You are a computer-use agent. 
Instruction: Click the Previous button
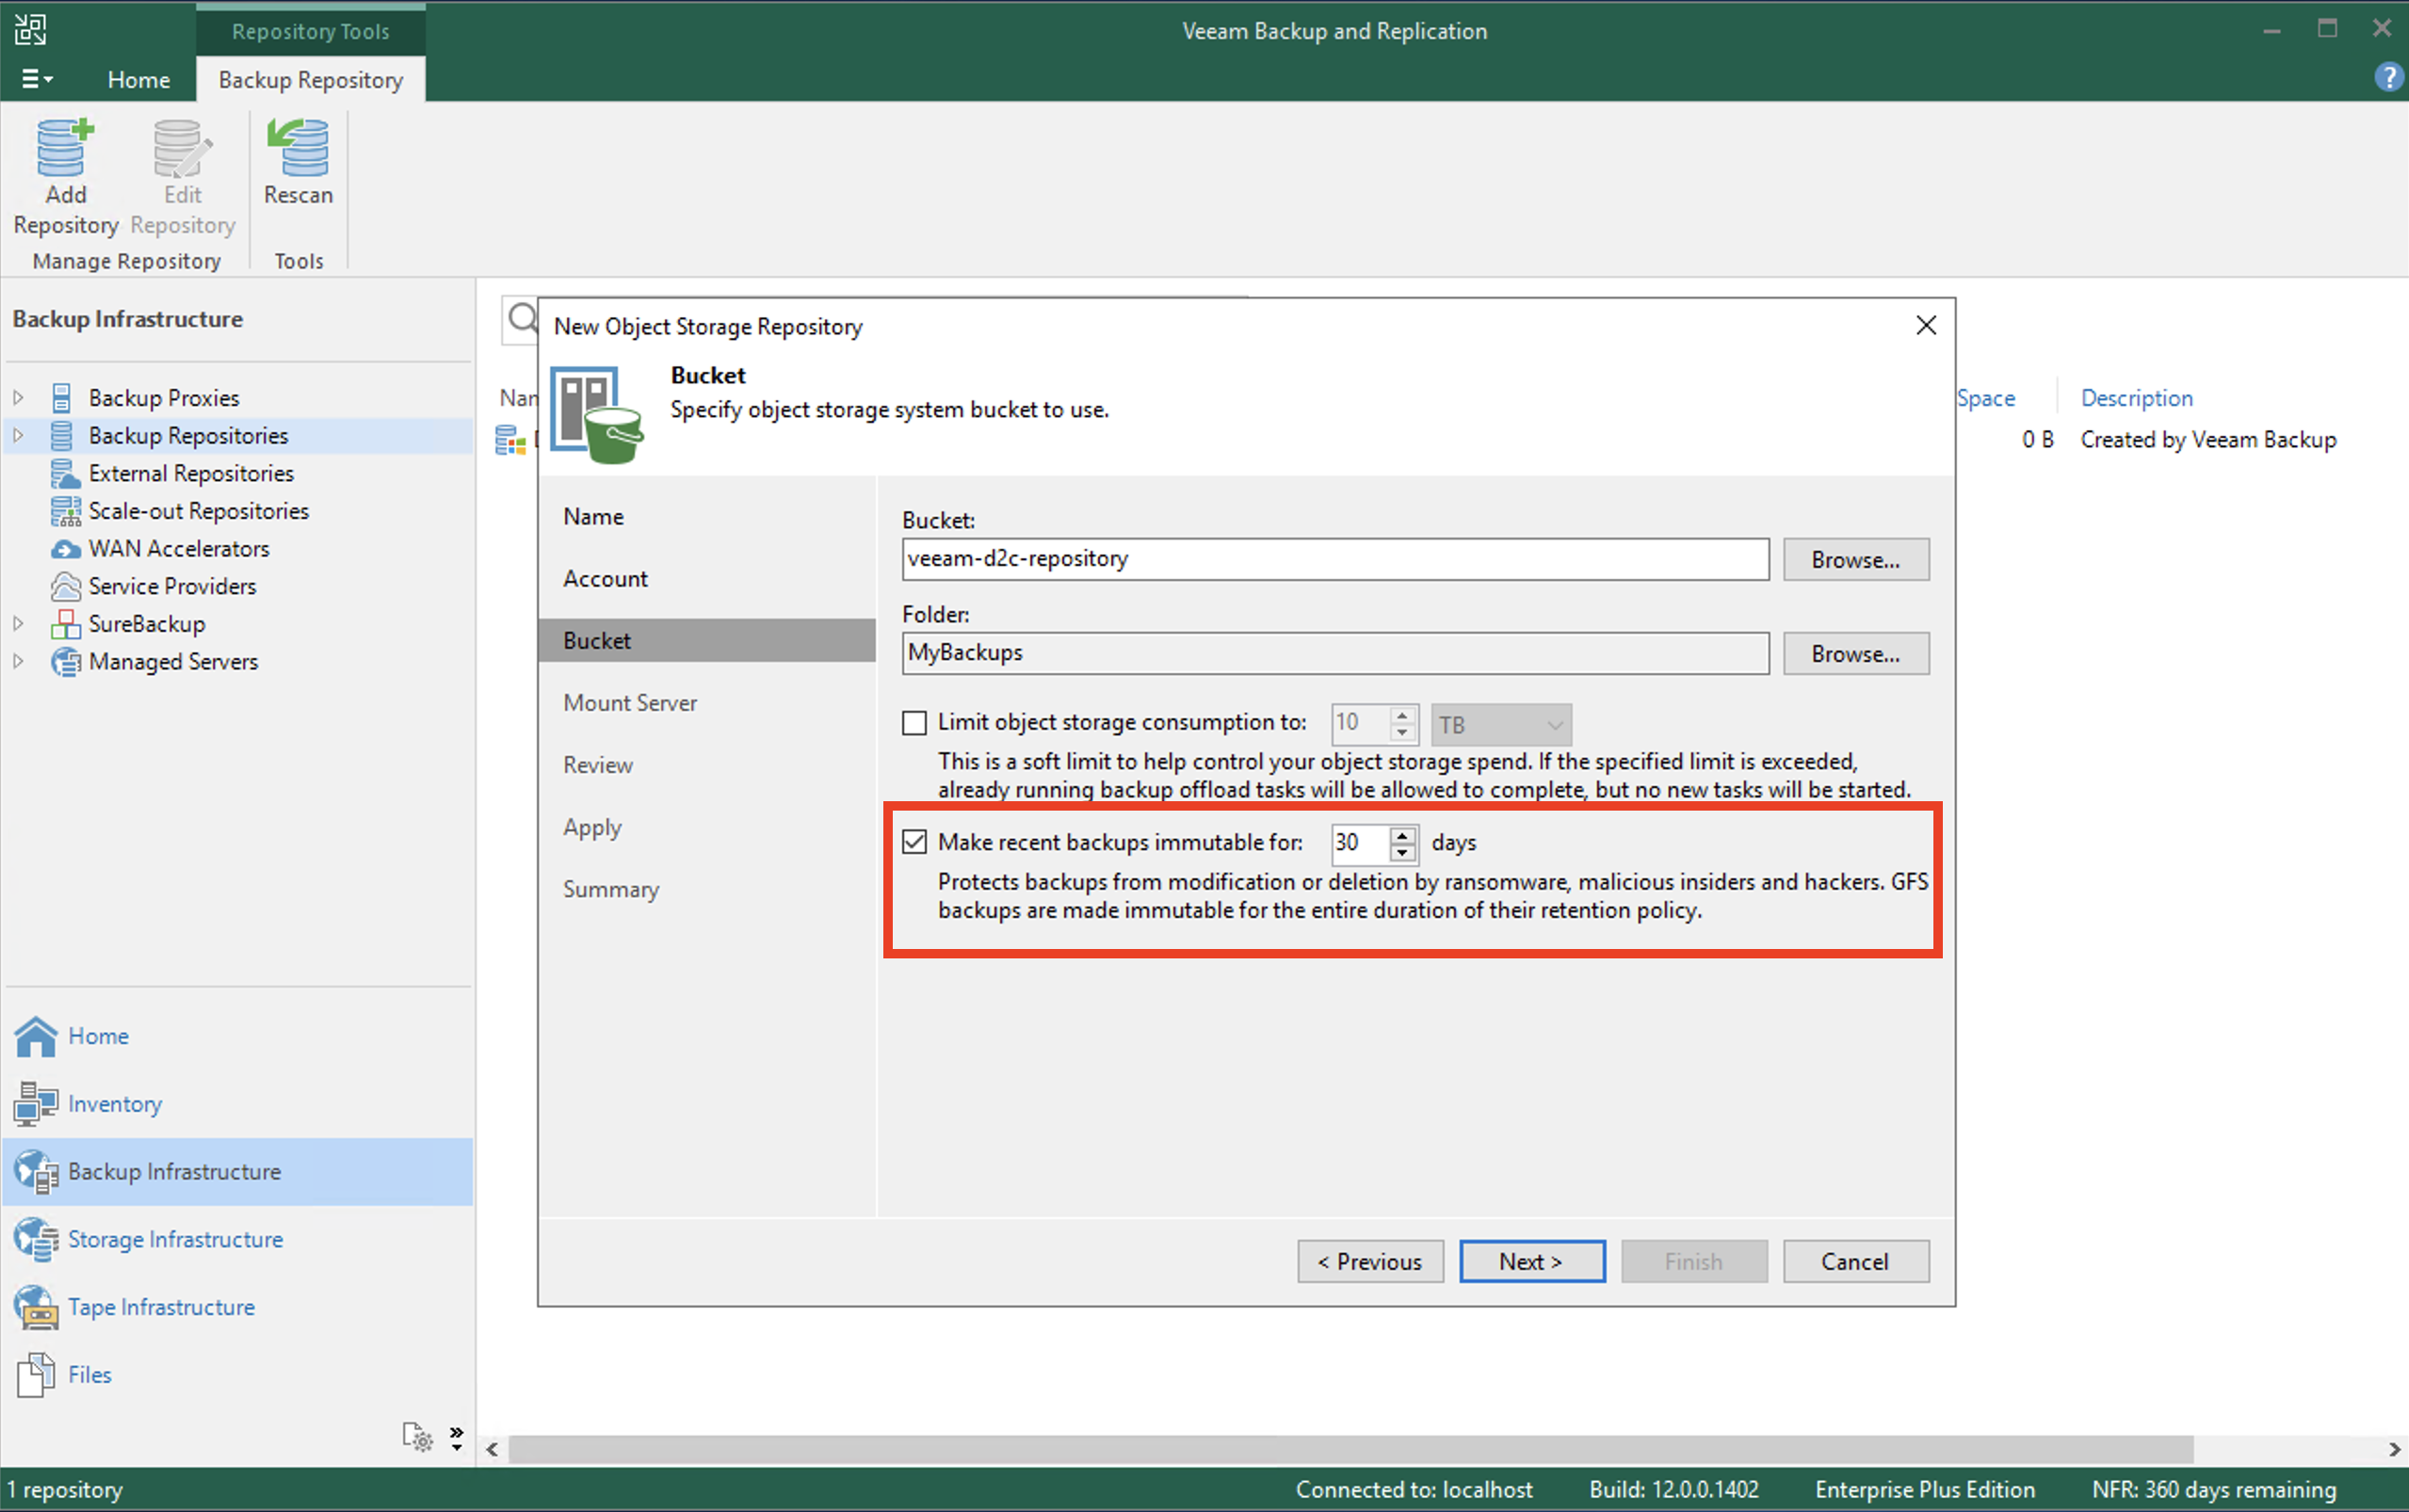[1370, 1262]
